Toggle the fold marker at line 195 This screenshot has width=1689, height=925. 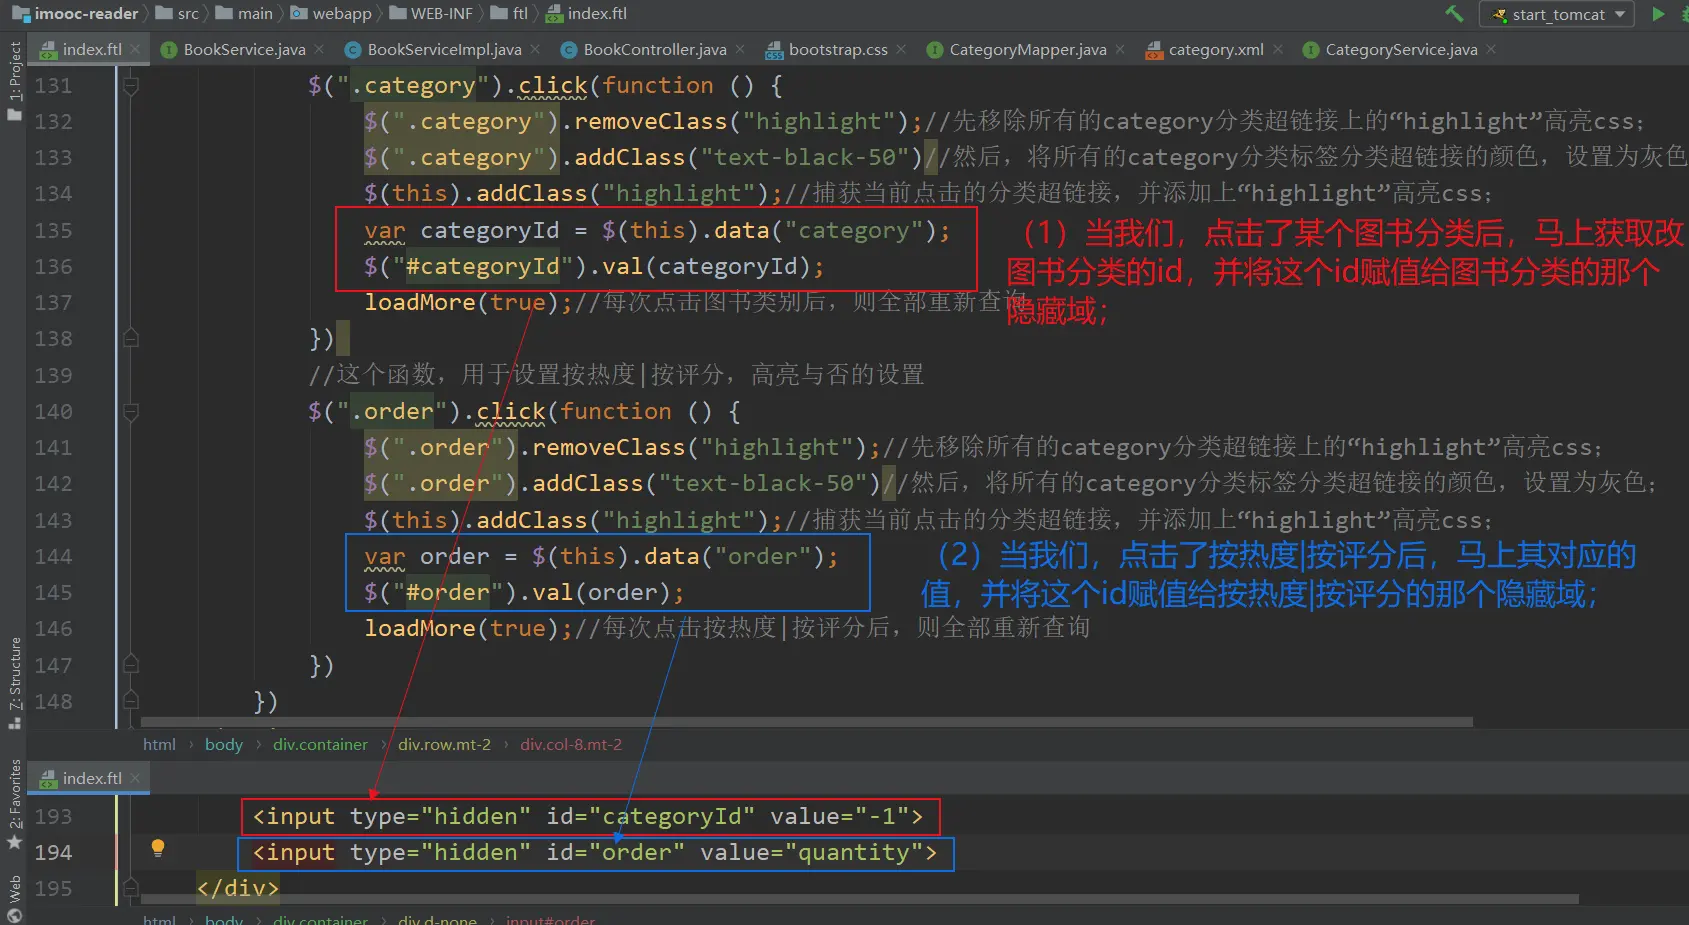[x=130, y=888]
